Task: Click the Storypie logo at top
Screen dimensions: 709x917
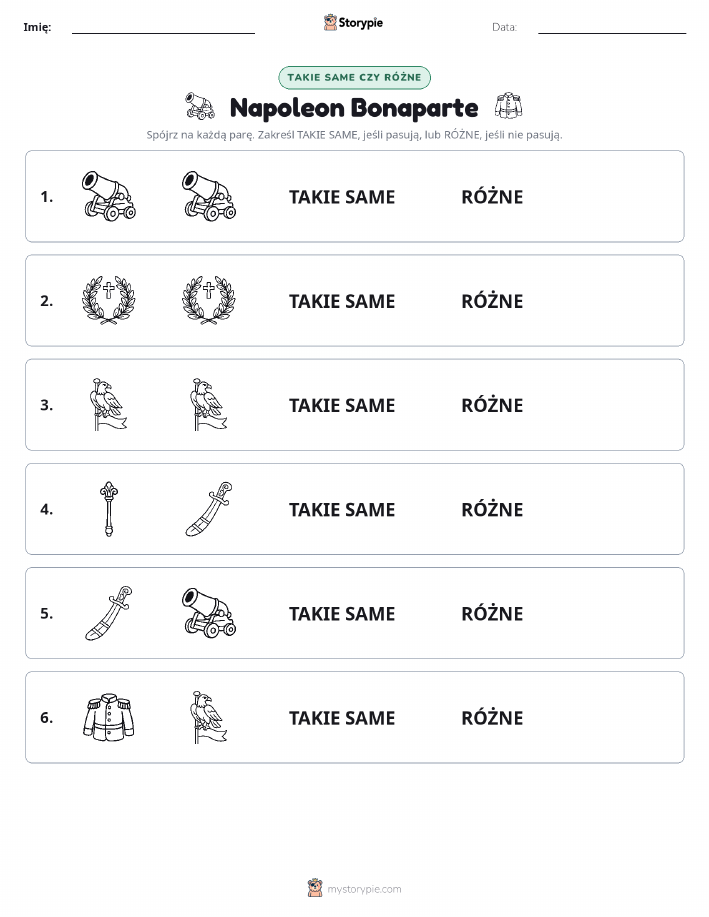Action: tap(353, 23)
